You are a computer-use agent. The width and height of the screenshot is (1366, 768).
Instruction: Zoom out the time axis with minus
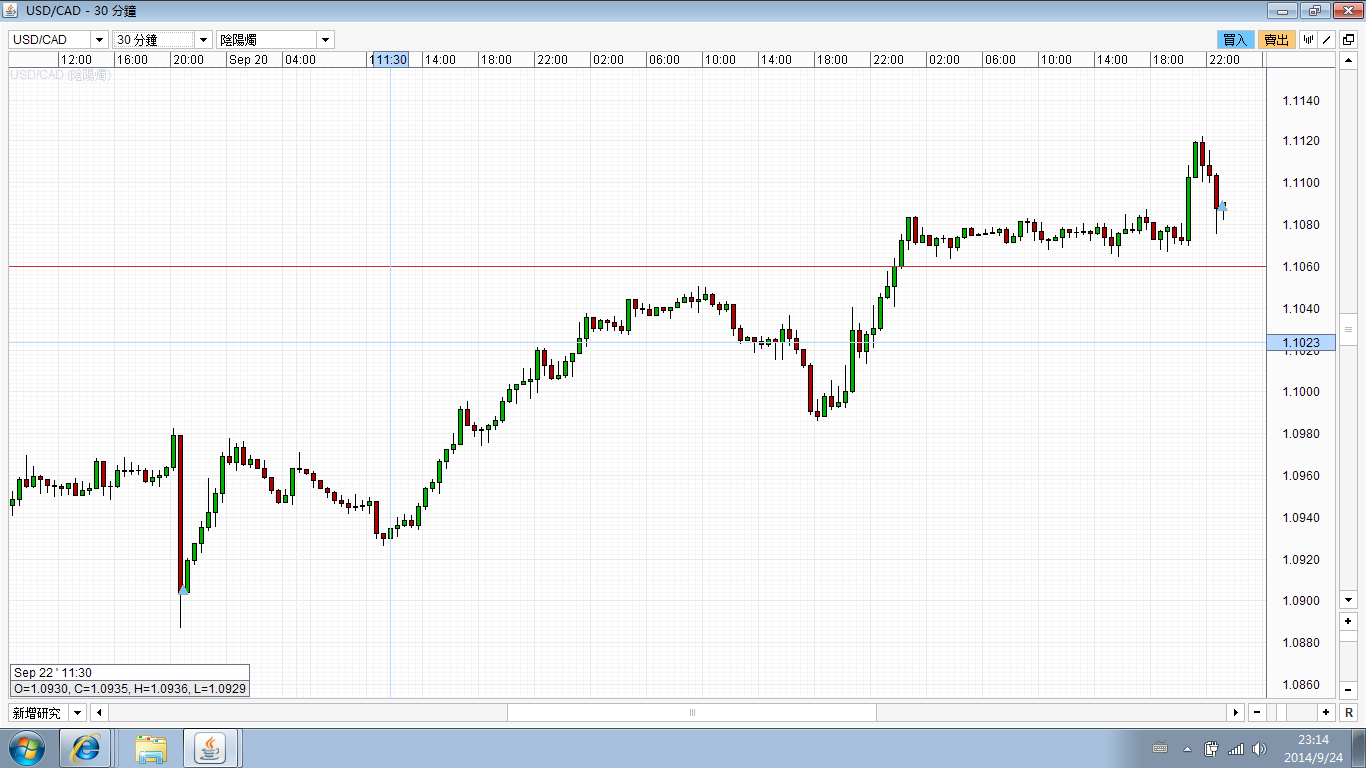(1257, 712)
